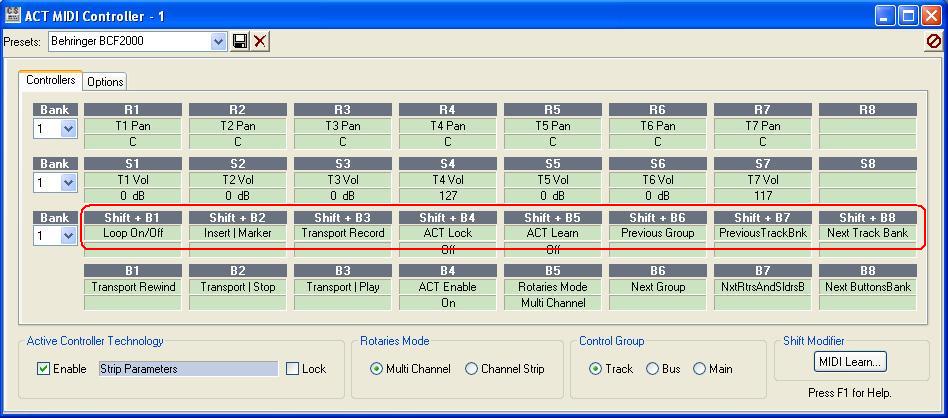Click the Loop On/Off cell
948x418 pixels.
point(132,233)
